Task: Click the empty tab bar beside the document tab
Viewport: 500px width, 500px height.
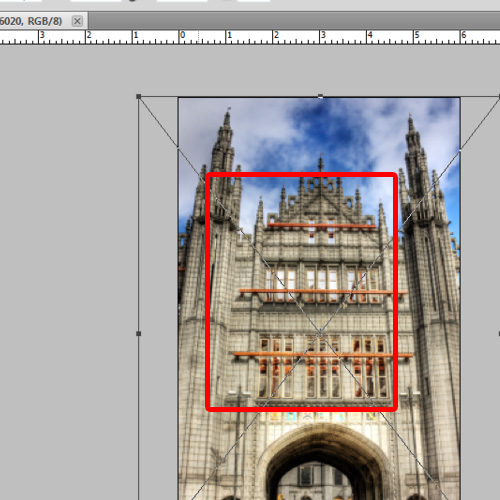Action: pyautogui.click(x=293, y=21)
